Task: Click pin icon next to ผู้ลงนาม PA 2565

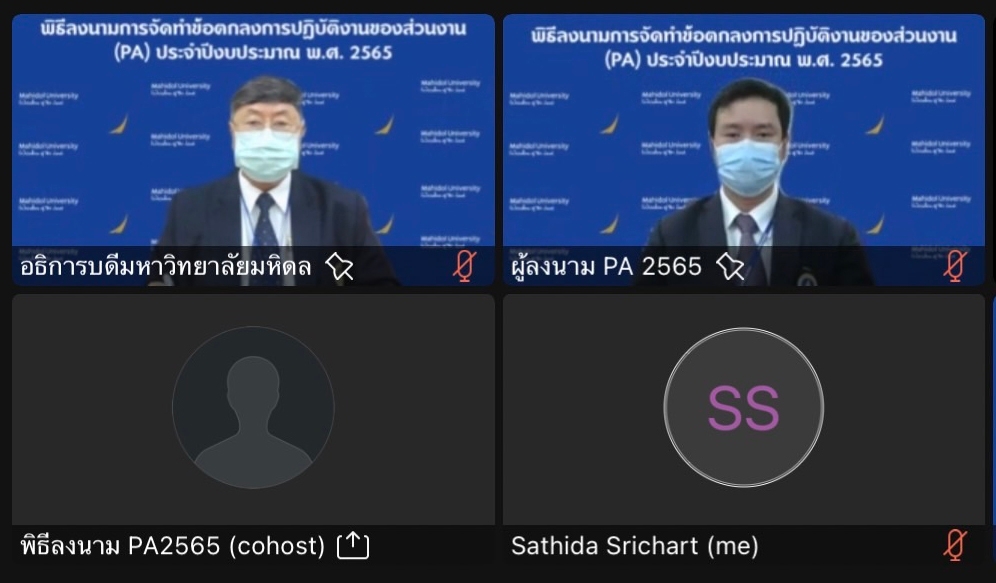Action: click(730, 267)
